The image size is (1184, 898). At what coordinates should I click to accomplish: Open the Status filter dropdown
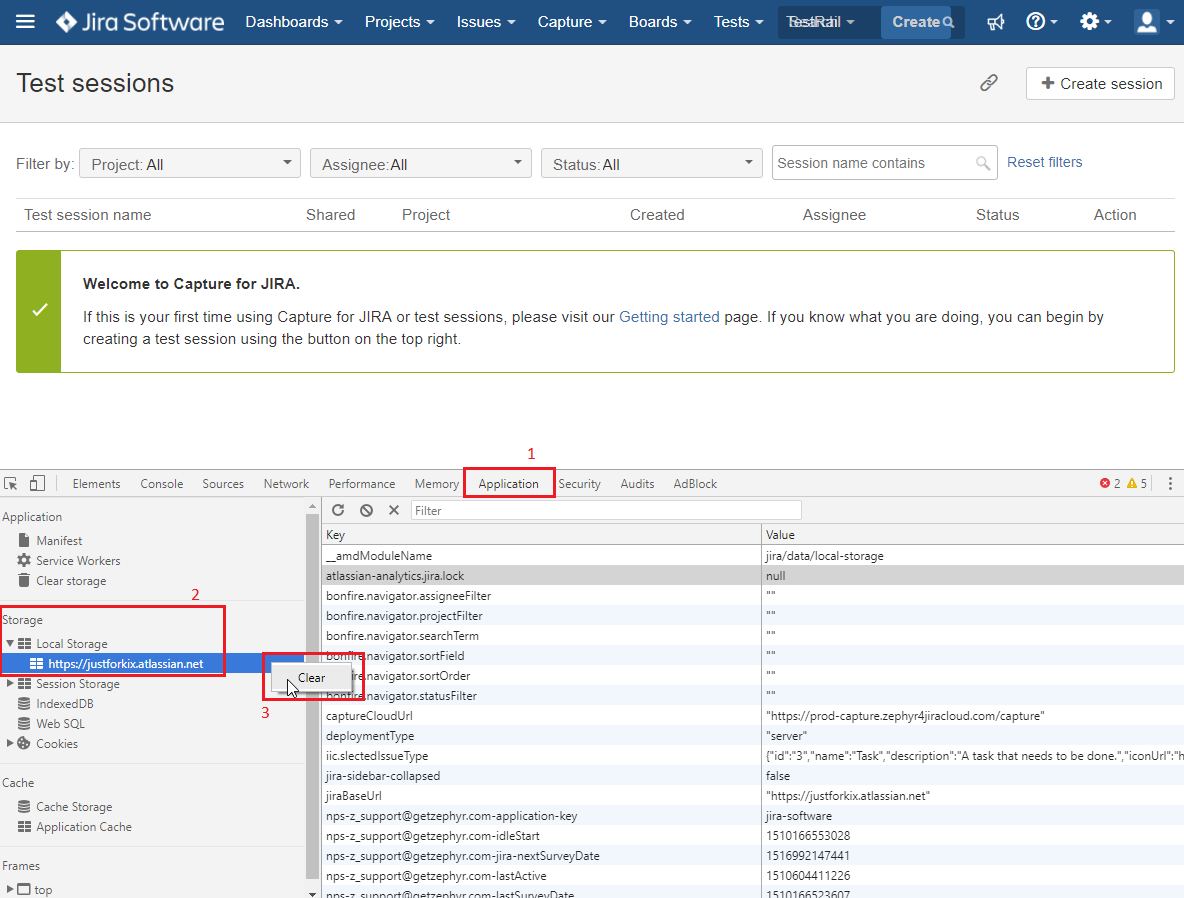tap(652, 164)
